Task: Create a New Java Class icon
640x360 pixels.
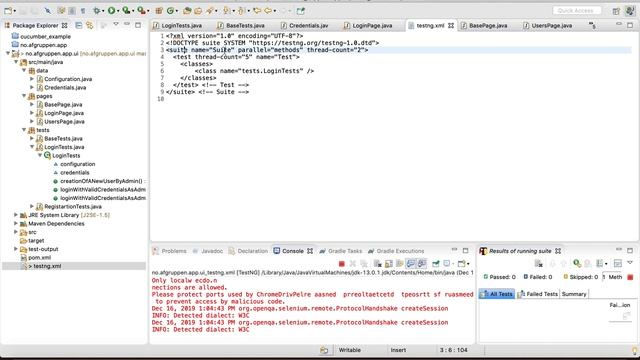Action: [170, 11]
